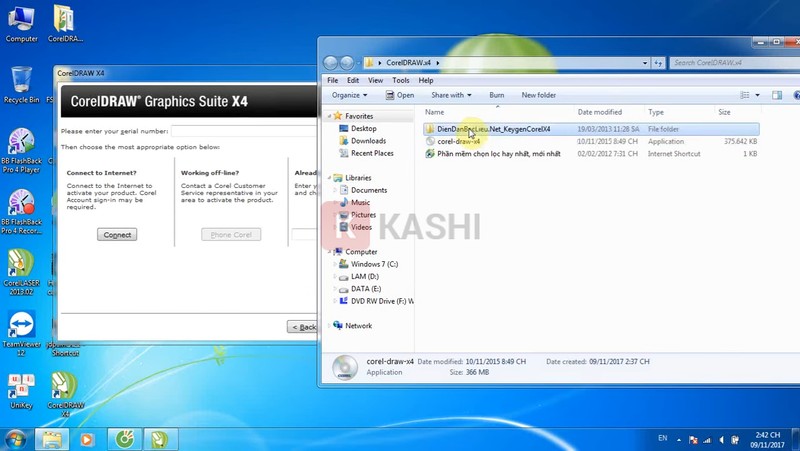Screen dimensions: 800x451
Task: Click the Explorer Back navigation arrow
Action: (x=331, y=63)
